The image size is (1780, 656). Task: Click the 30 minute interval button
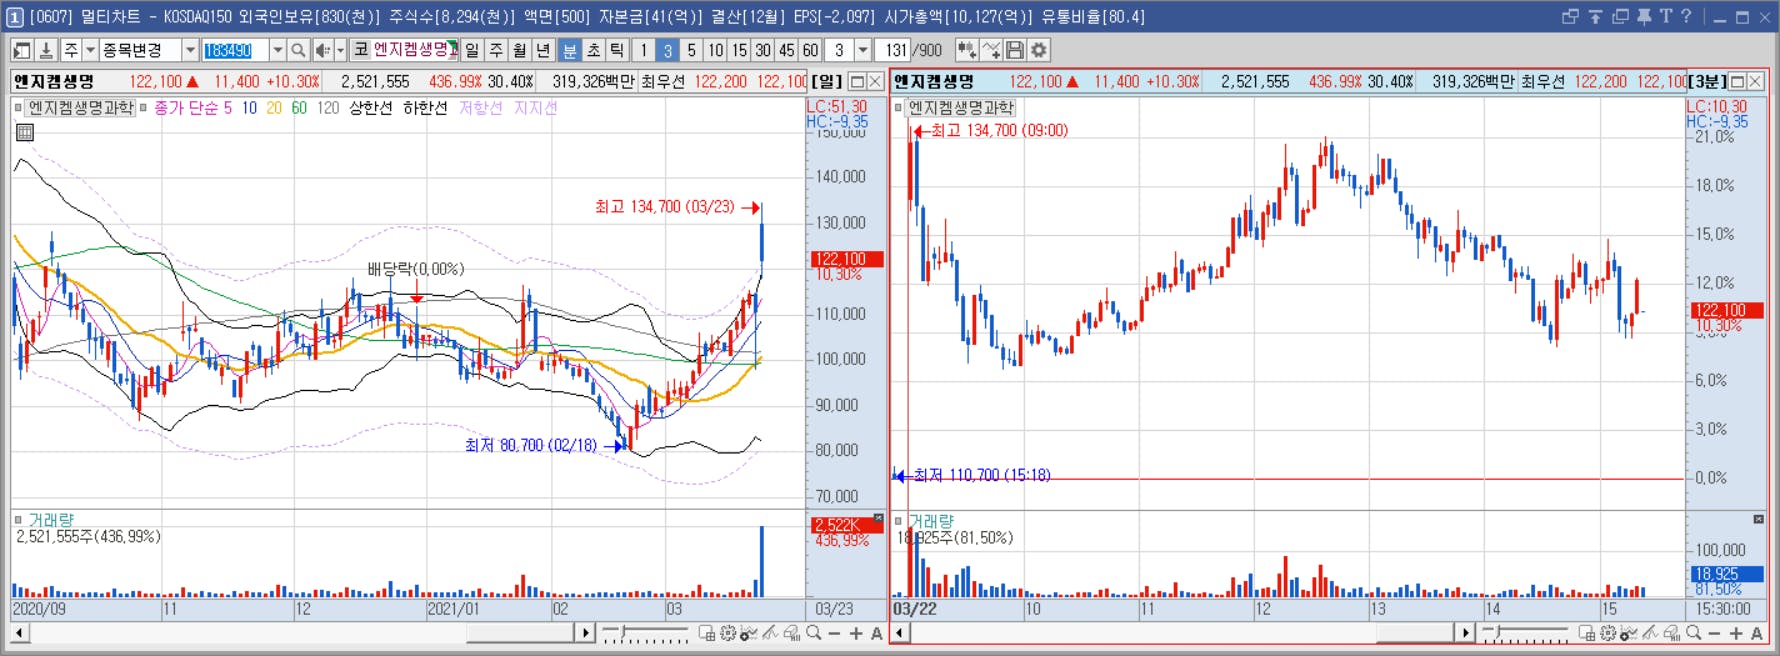pos(763,50)
